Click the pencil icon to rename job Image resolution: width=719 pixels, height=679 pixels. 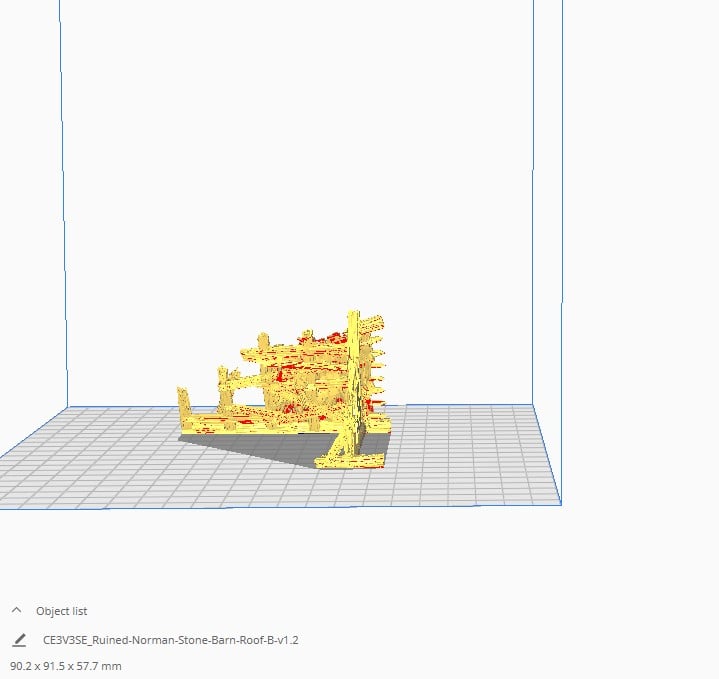(19, 640)
